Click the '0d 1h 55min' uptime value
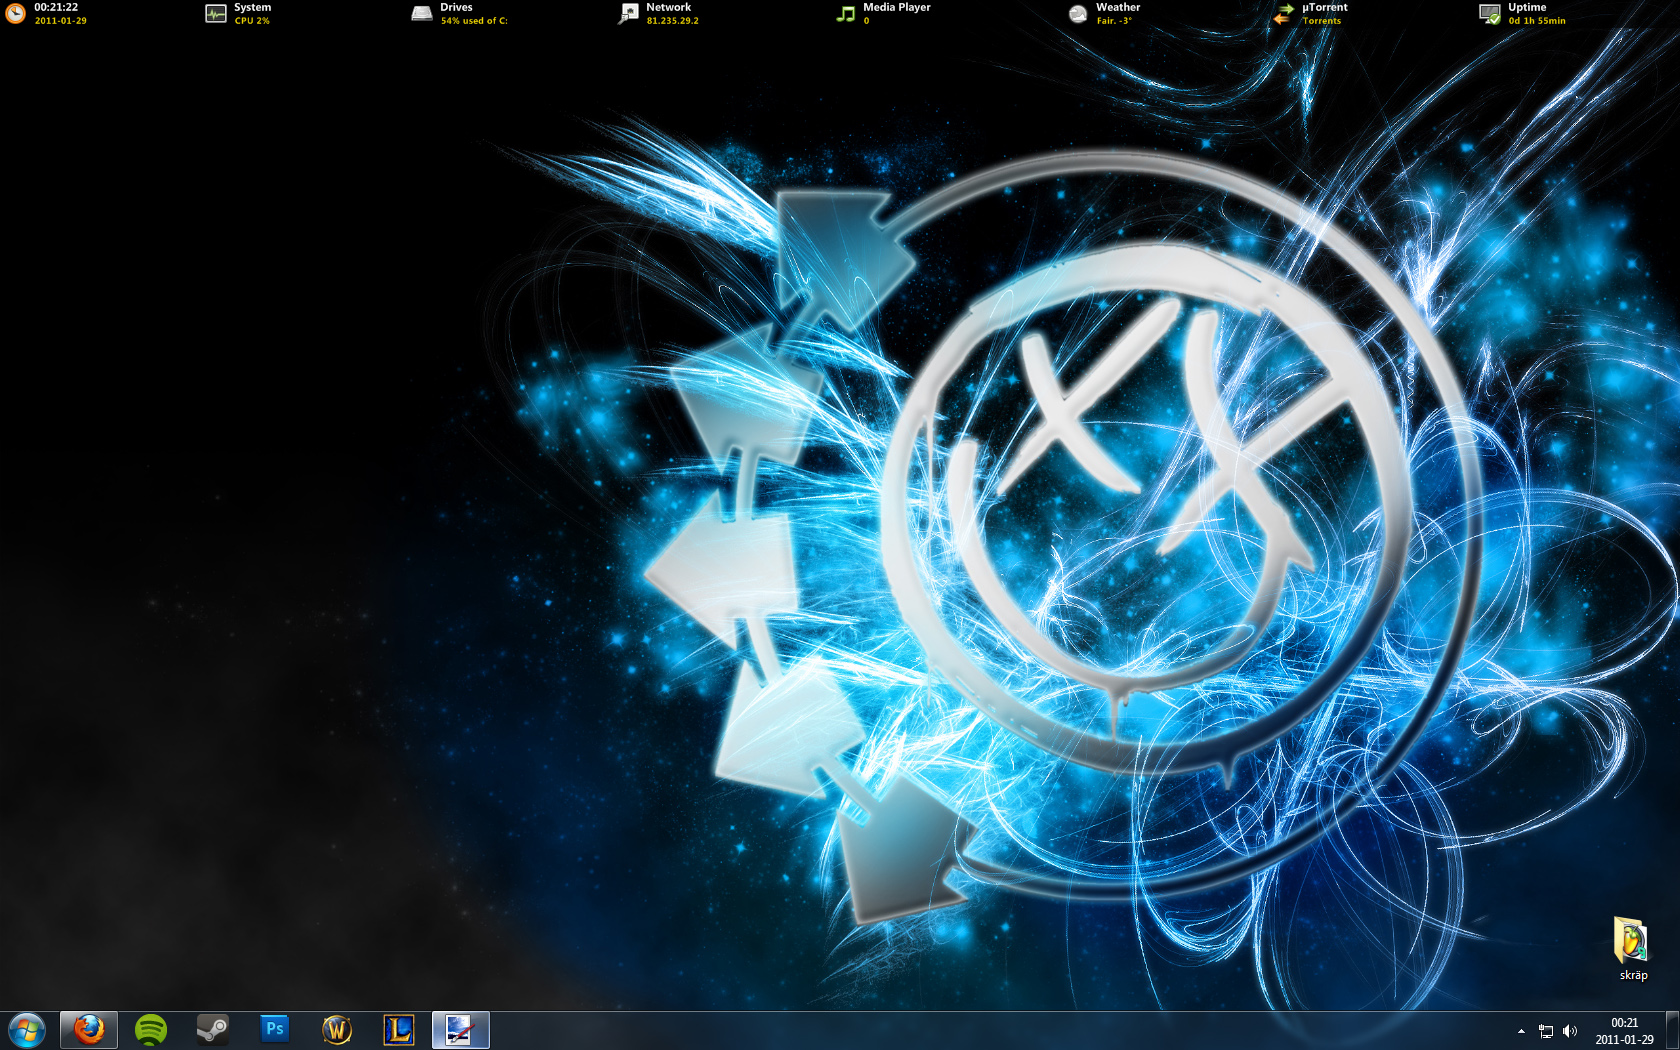1680x1050 pixels. tap(1537, 20)
